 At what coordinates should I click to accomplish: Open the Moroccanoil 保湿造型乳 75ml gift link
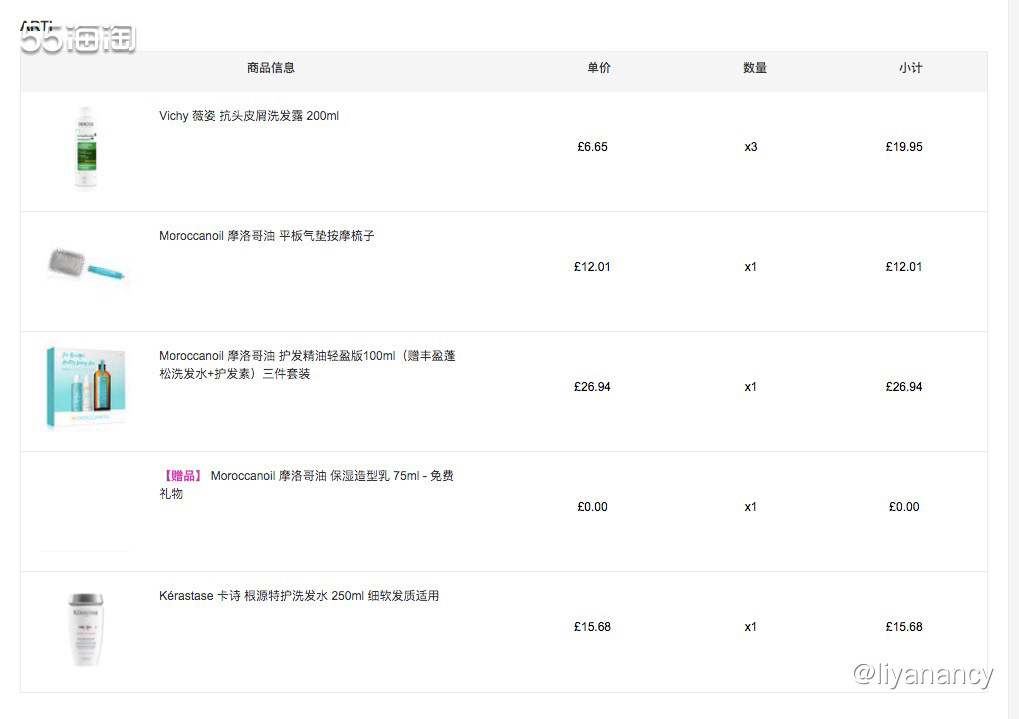click(x=332, y=476)
